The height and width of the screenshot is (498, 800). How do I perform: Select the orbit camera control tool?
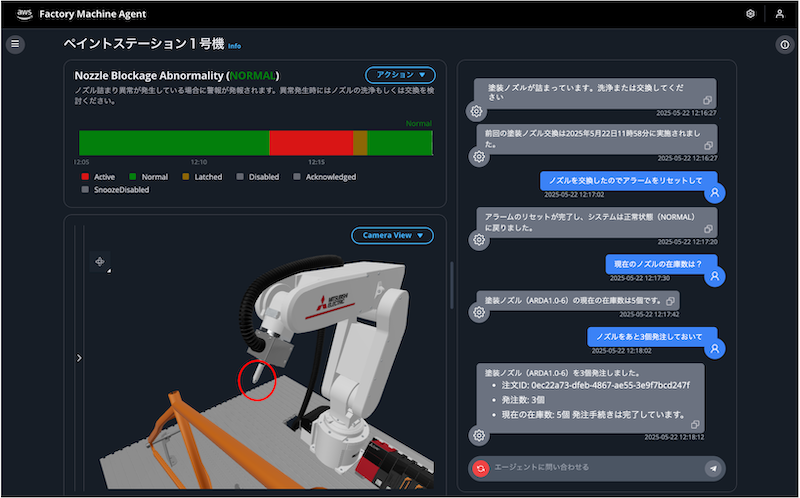click(x=100, y=261)
